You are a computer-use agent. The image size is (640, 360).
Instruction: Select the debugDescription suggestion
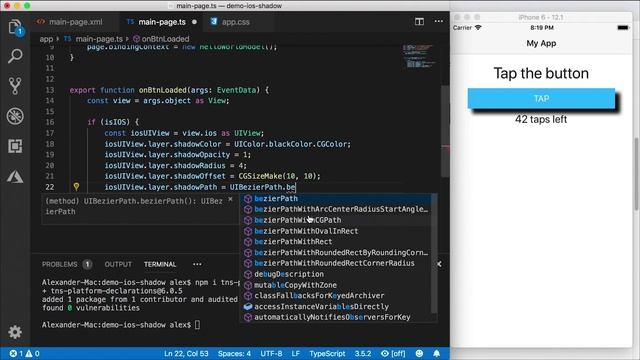[336, 274]
